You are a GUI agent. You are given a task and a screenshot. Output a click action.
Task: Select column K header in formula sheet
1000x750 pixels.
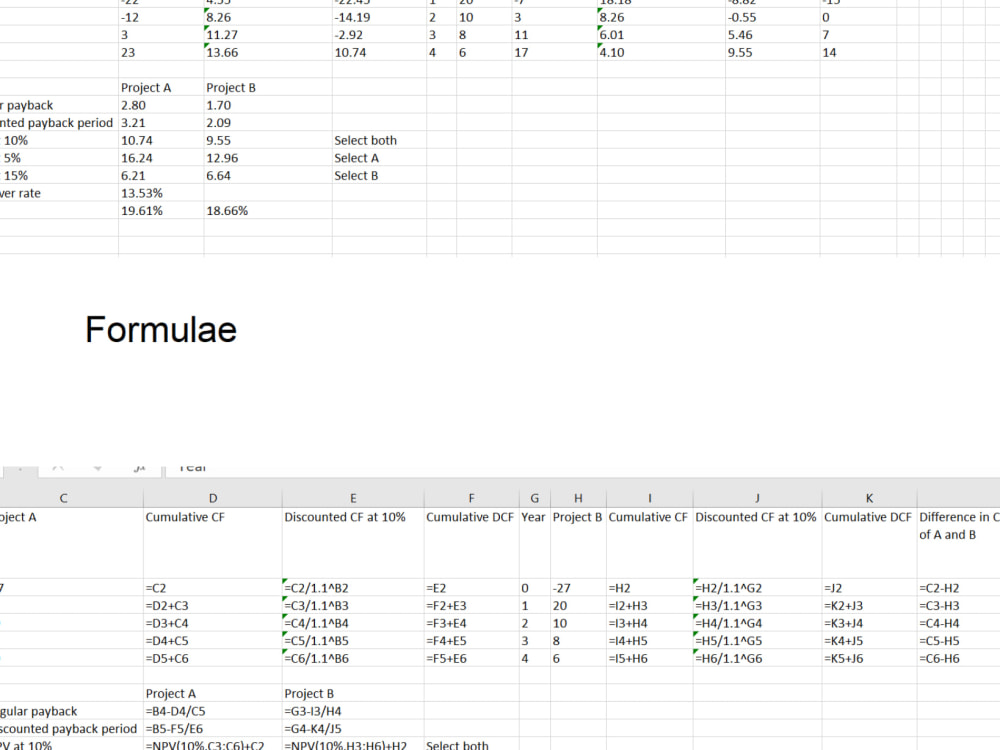click(869, 498)
